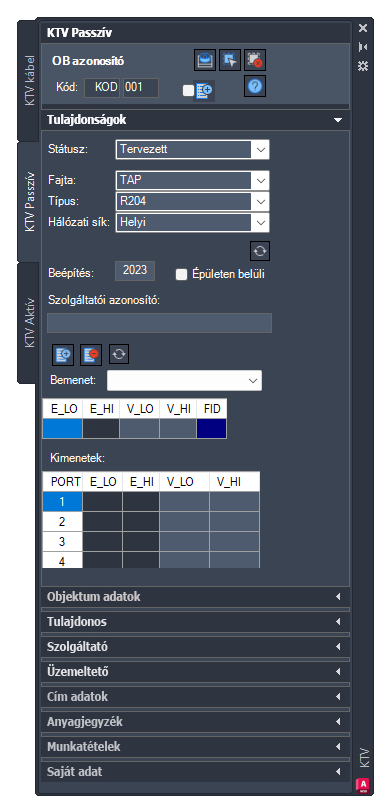Screen dimensions: 392x808
Task: Click the refresh icon below Hálózati sík
Action: point(260,251)
